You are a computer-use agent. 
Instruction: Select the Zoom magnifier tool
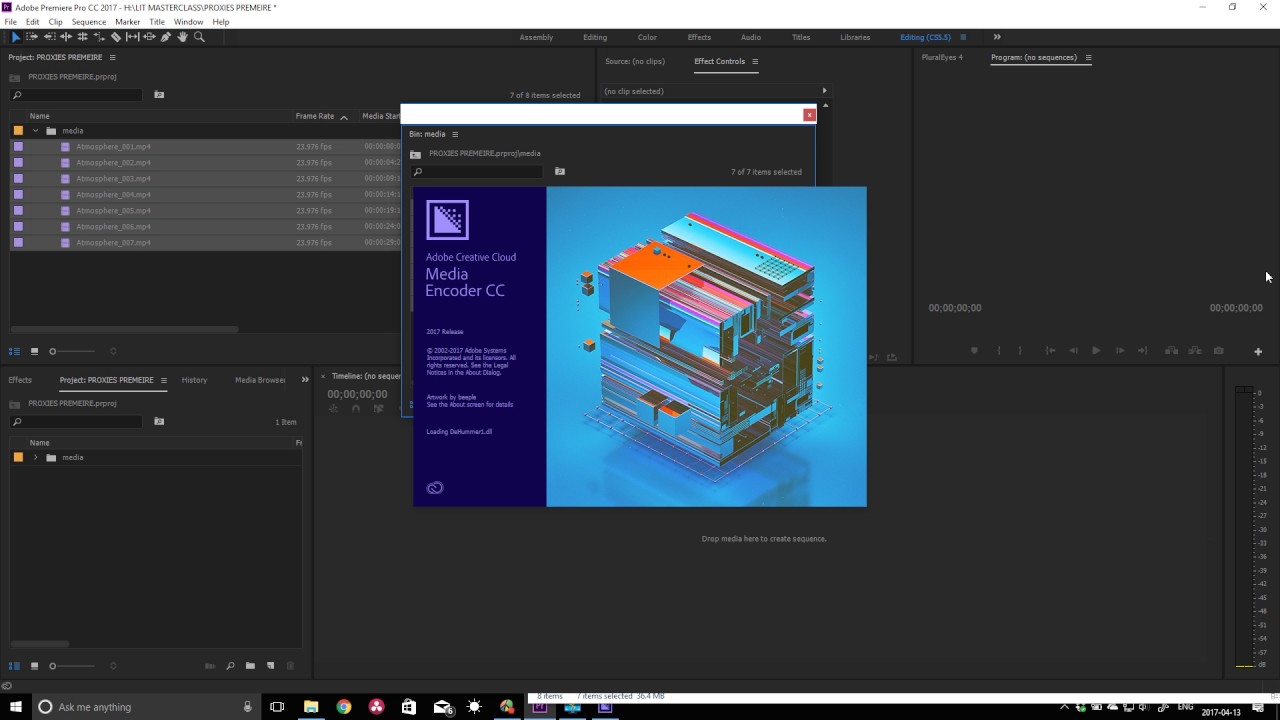click(199, 37)
